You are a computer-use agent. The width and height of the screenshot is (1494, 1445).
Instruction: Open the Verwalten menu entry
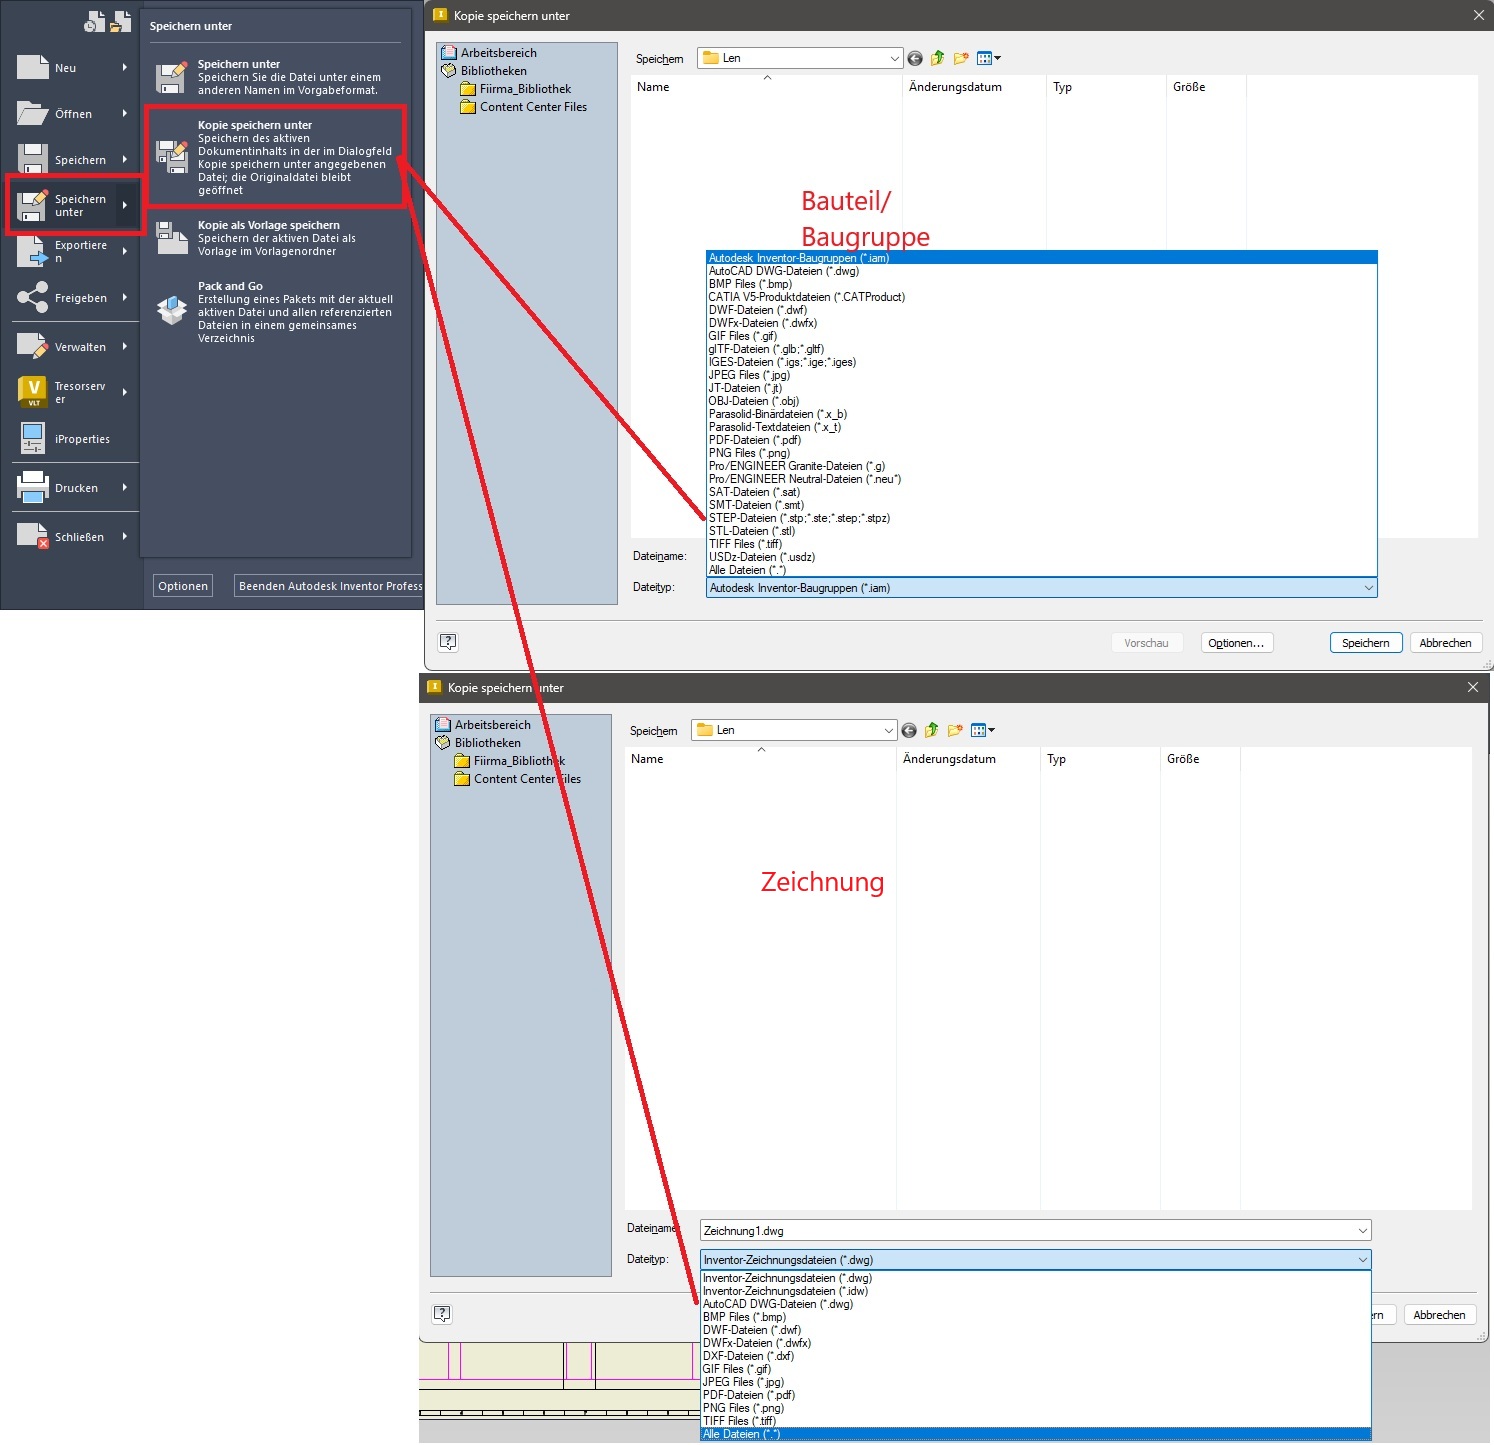72,347
